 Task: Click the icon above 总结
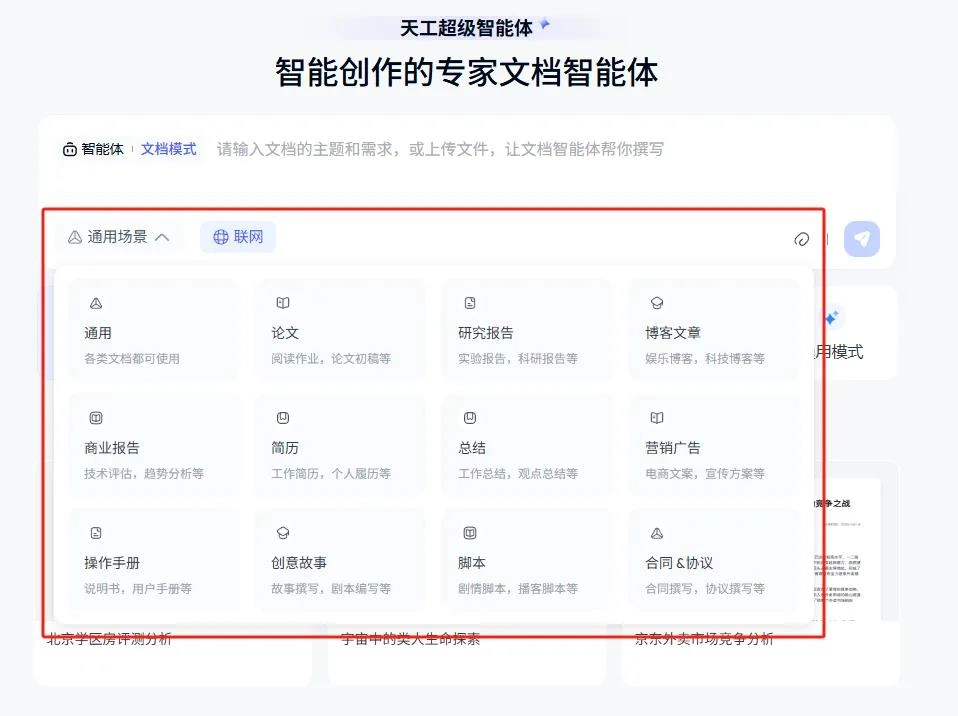coord(470,418)
